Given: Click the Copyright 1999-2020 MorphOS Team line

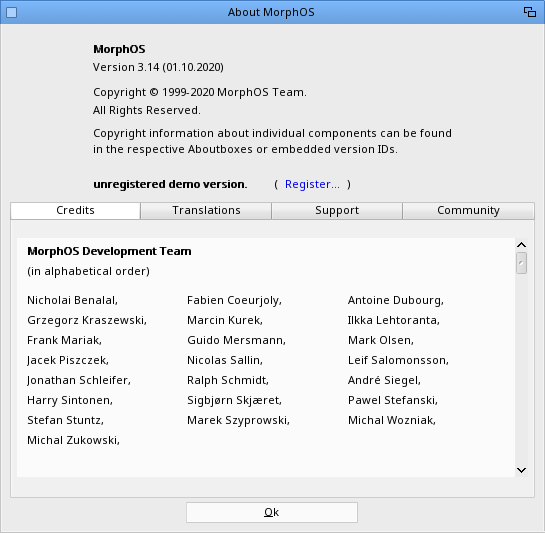Looking at the screenshot, I should tap(200, 92).
